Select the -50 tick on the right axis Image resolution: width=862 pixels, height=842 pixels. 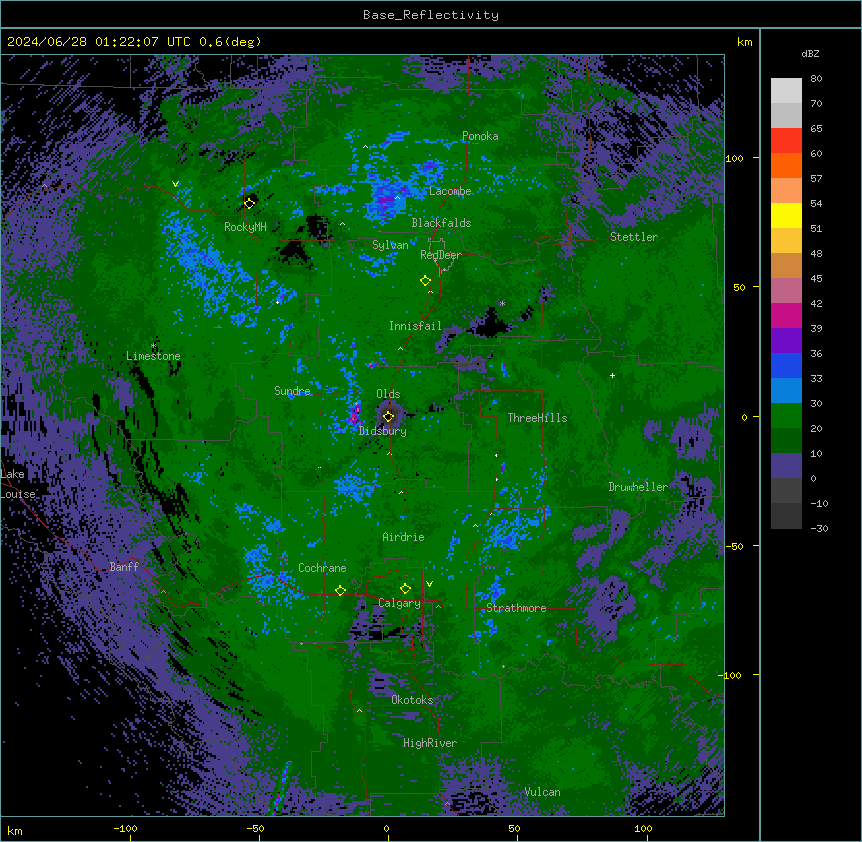[733, 546]
